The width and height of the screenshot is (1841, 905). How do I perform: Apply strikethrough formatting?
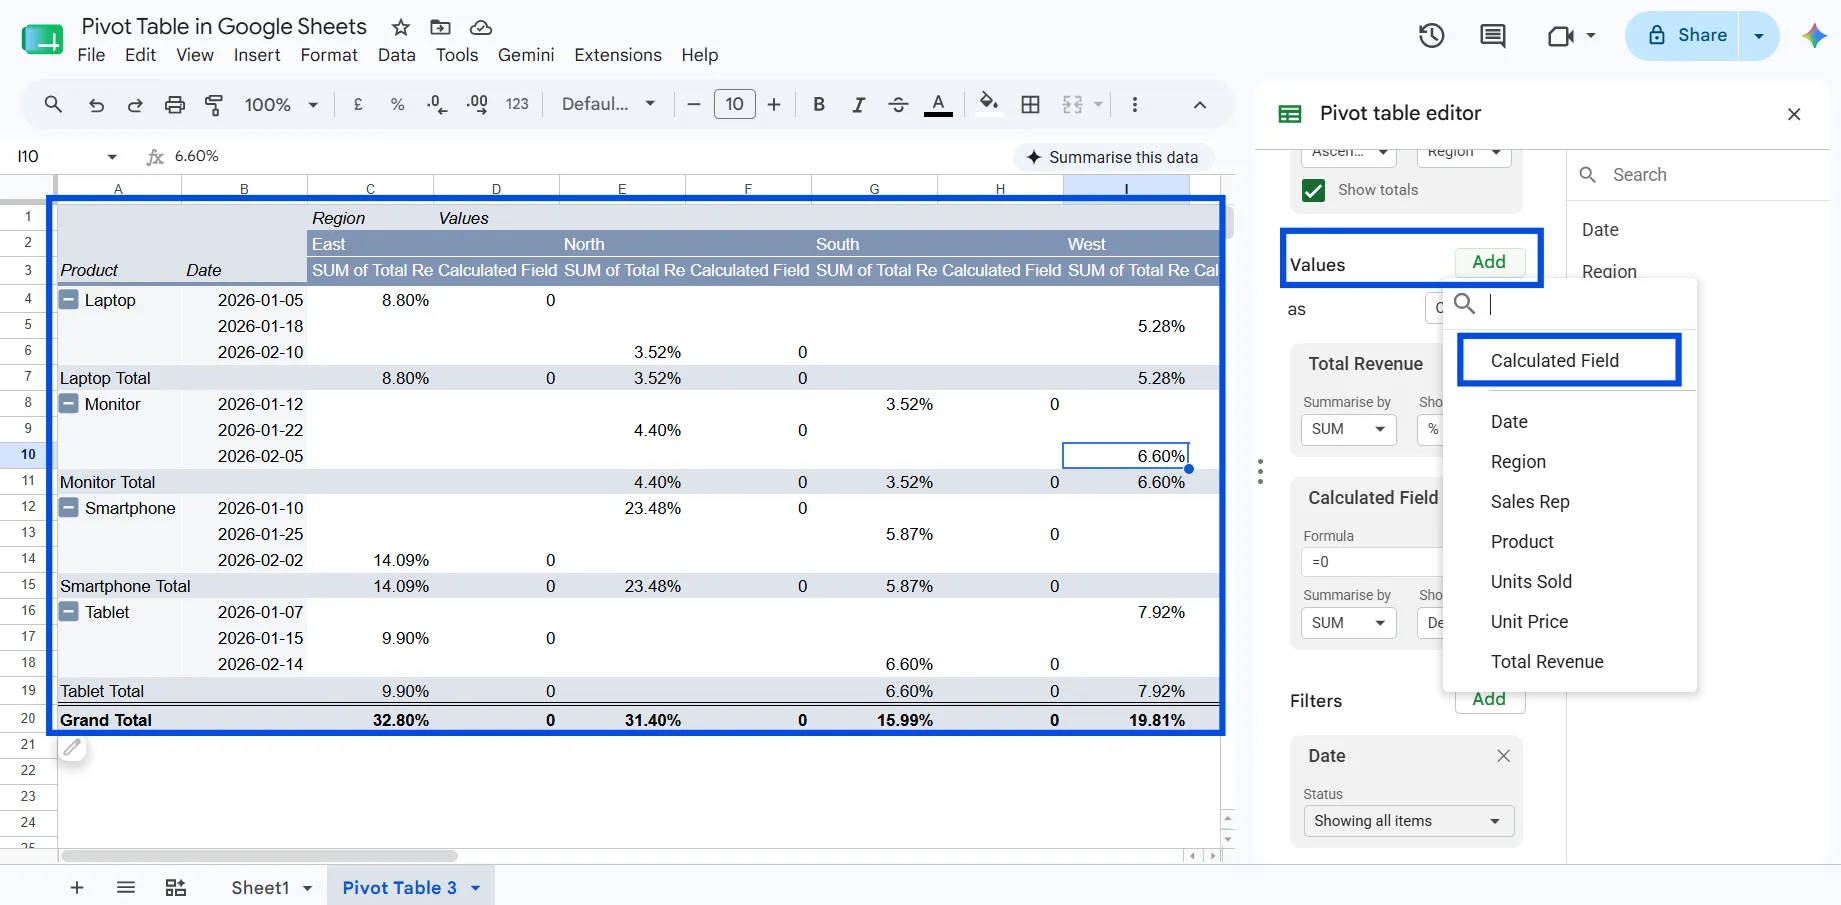pos(898,104)
